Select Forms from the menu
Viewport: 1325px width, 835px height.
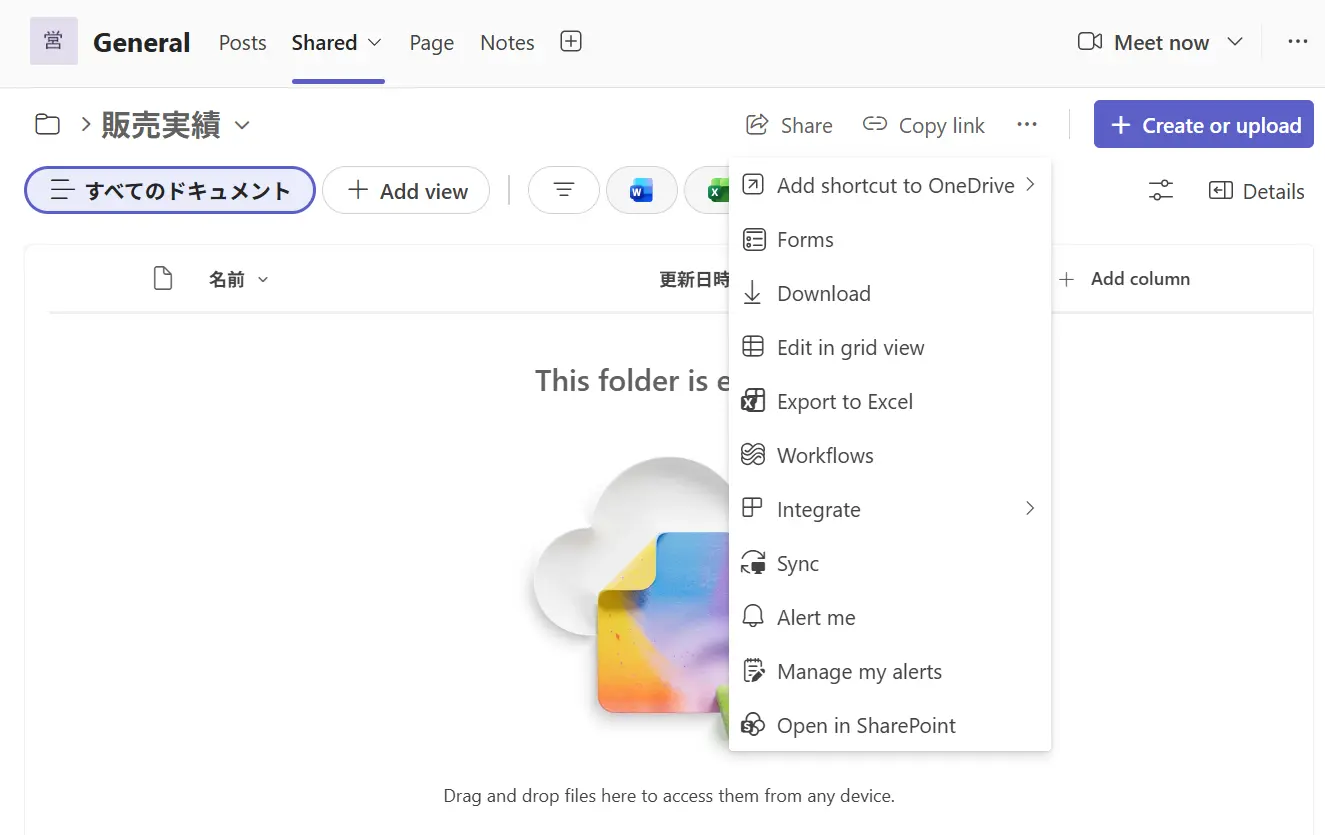[x=890, y=239]
